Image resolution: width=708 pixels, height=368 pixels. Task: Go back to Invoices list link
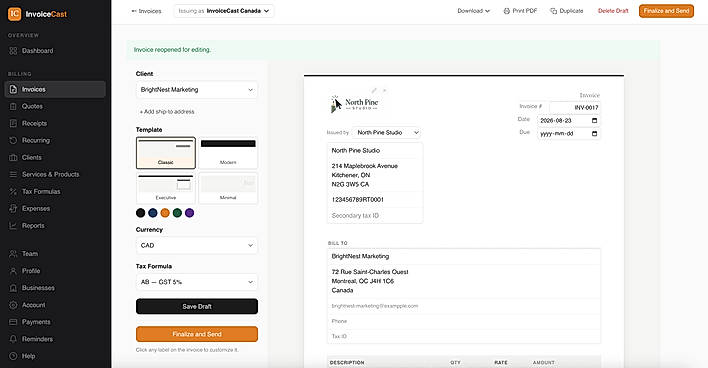coord(146,11)
